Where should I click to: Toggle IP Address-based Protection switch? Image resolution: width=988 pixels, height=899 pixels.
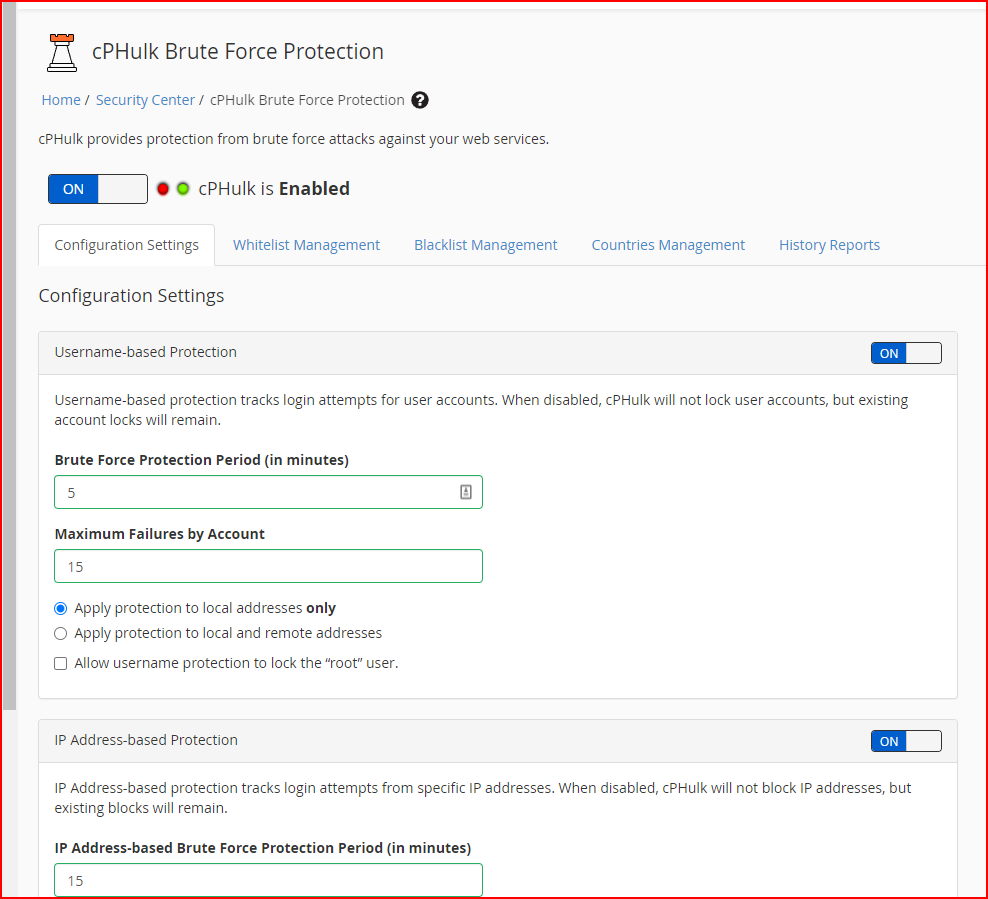pos(906,741)
